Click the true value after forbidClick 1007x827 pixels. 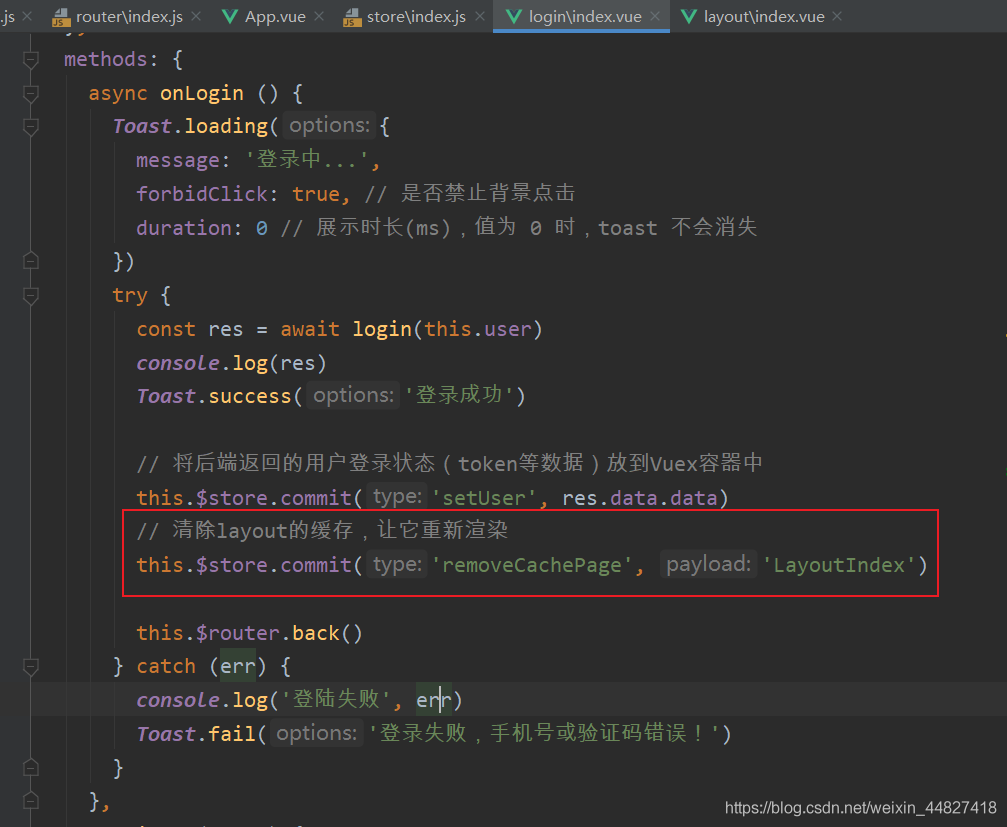[x=316, y=194]
